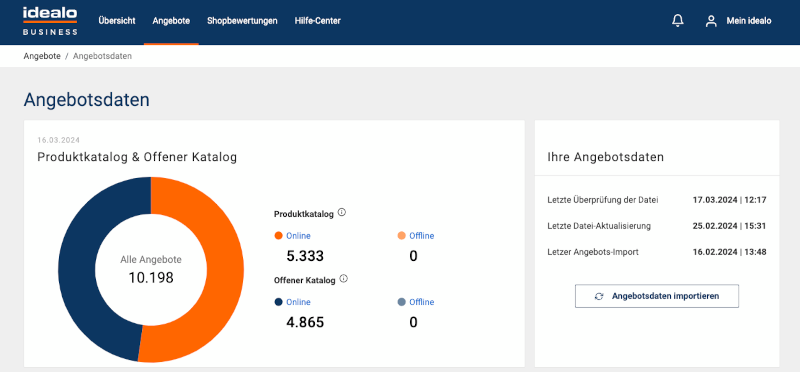
Task: Click the idealo Business logo
Action: pos(50,21)
